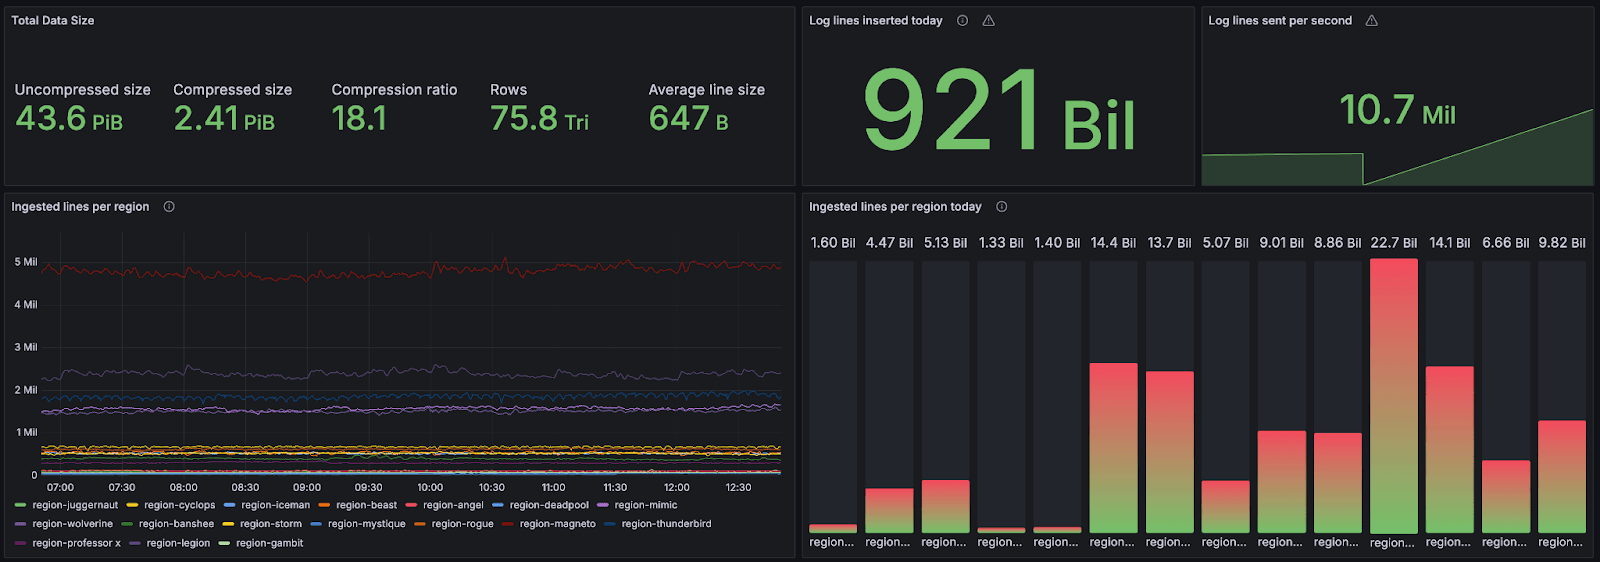Click info icon beside Log lines inserted today

pos(962,21)
